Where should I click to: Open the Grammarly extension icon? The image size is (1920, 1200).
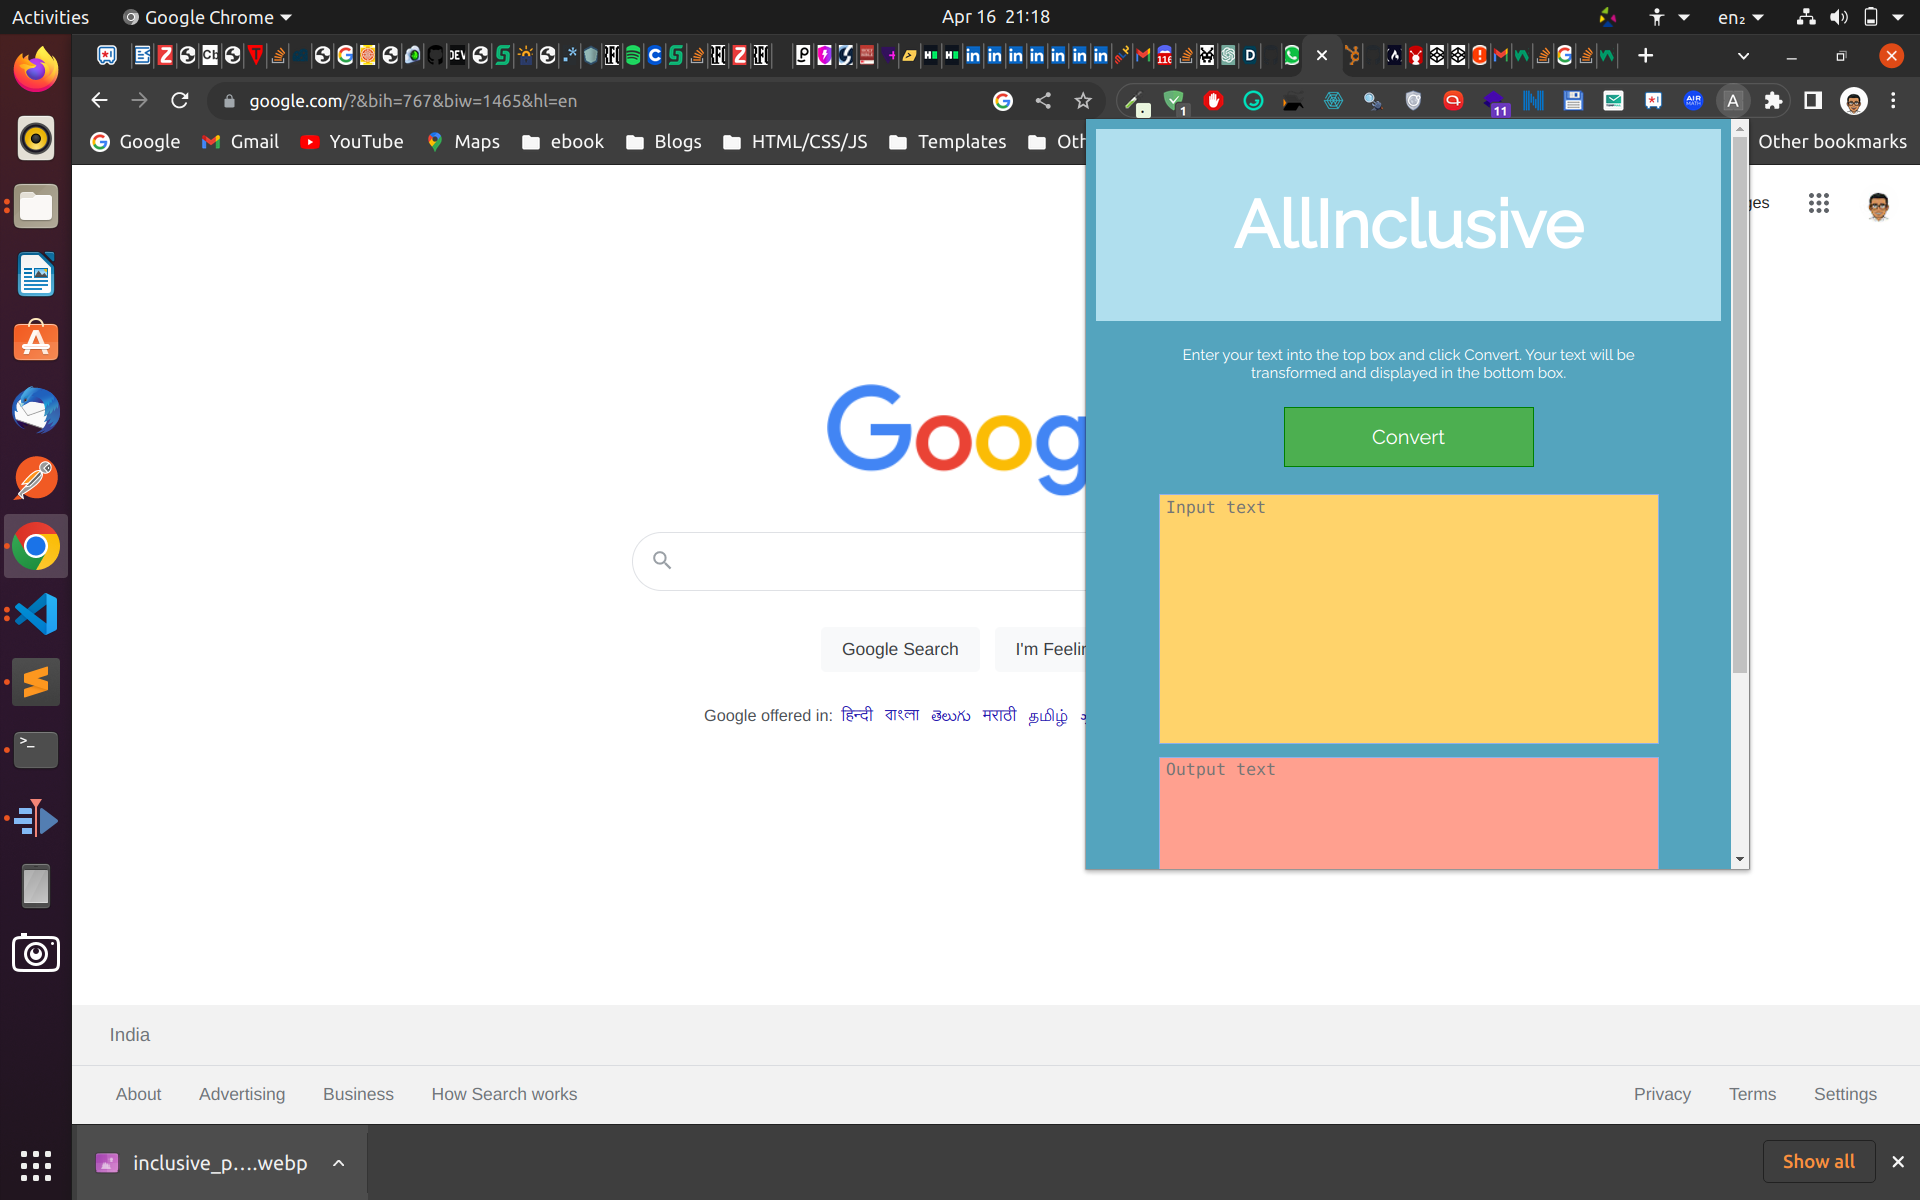pos(1253,101)
